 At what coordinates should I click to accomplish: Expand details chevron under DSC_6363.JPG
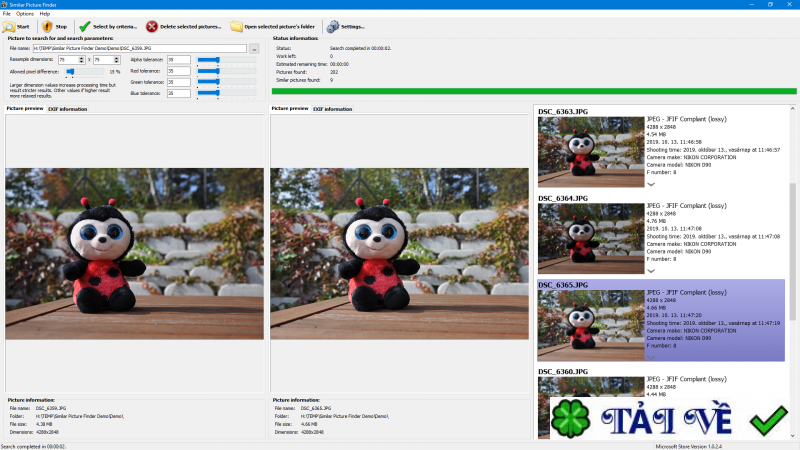[x=651, y=184]
